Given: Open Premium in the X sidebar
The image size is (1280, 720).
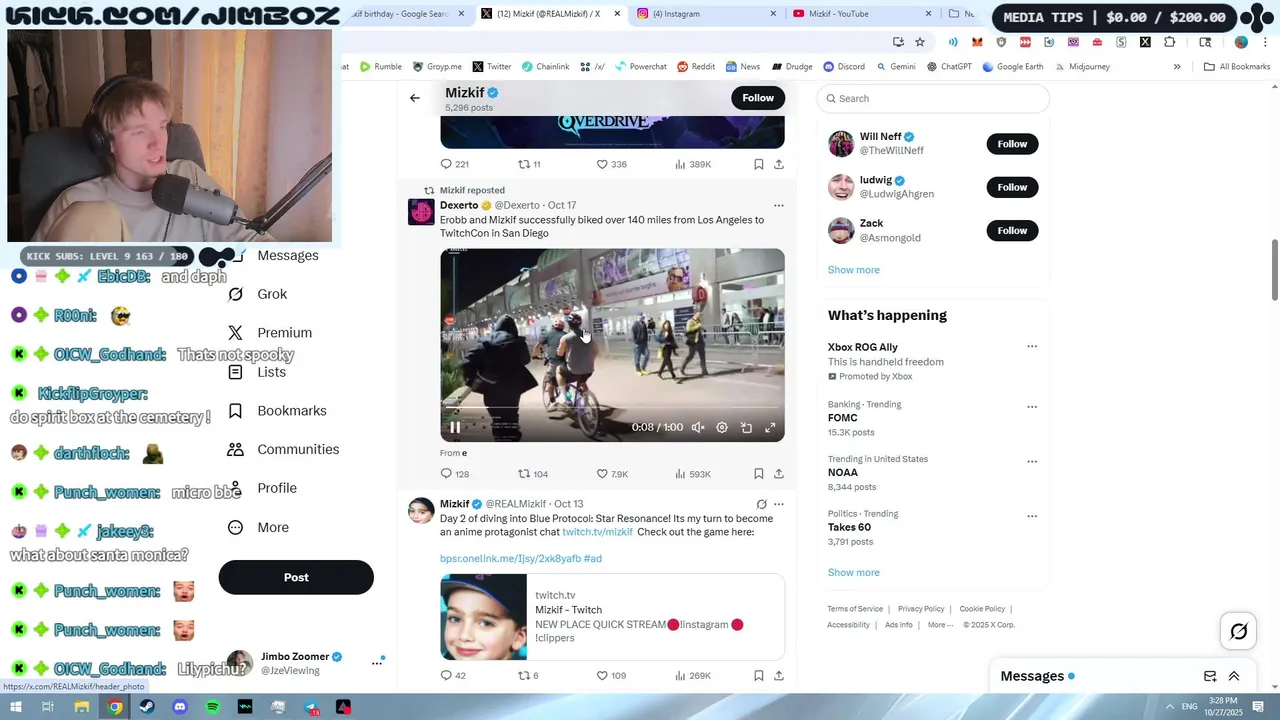Looking at the screenshot, I should [x=269, y=333].
